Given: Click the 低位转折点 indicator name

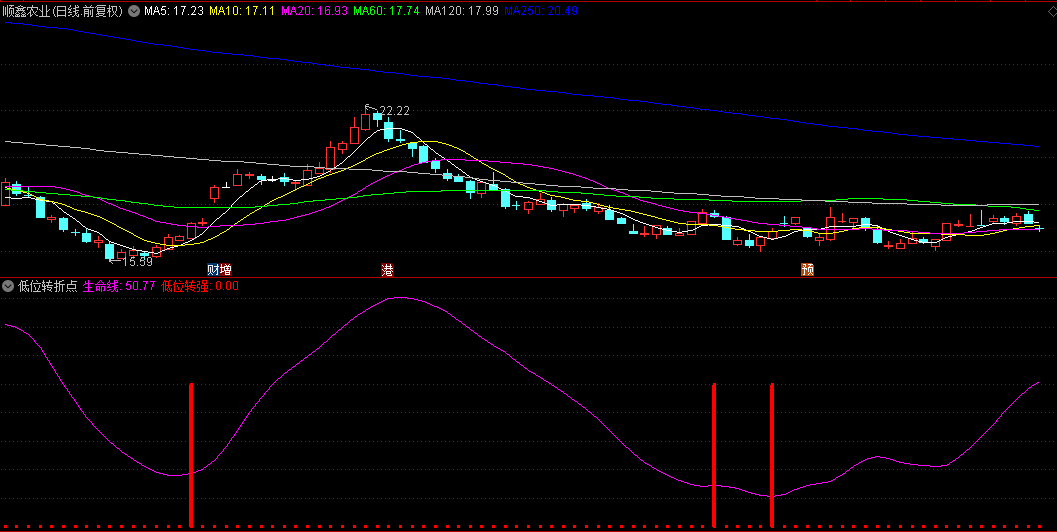Looking at the screenshot, I should [x=48, y=286].
